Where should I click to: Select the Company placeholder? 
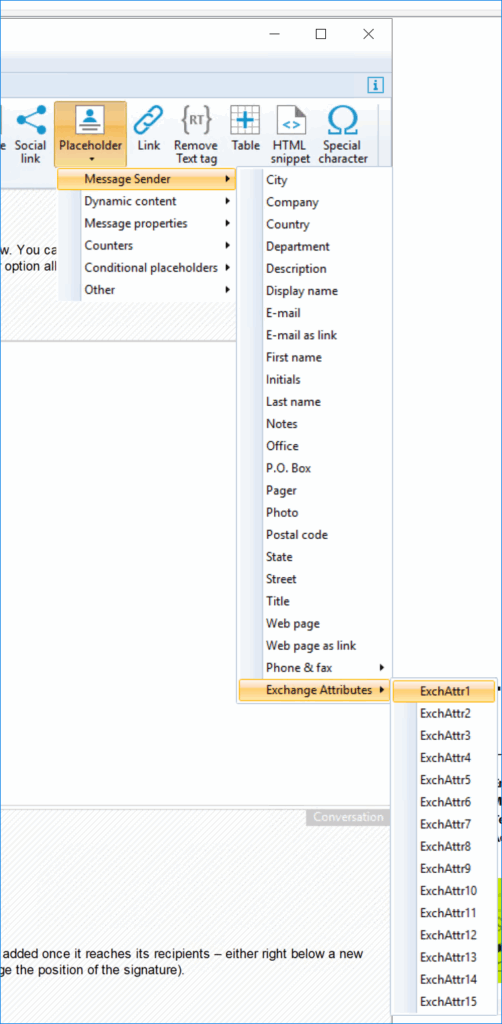(315, 202)
